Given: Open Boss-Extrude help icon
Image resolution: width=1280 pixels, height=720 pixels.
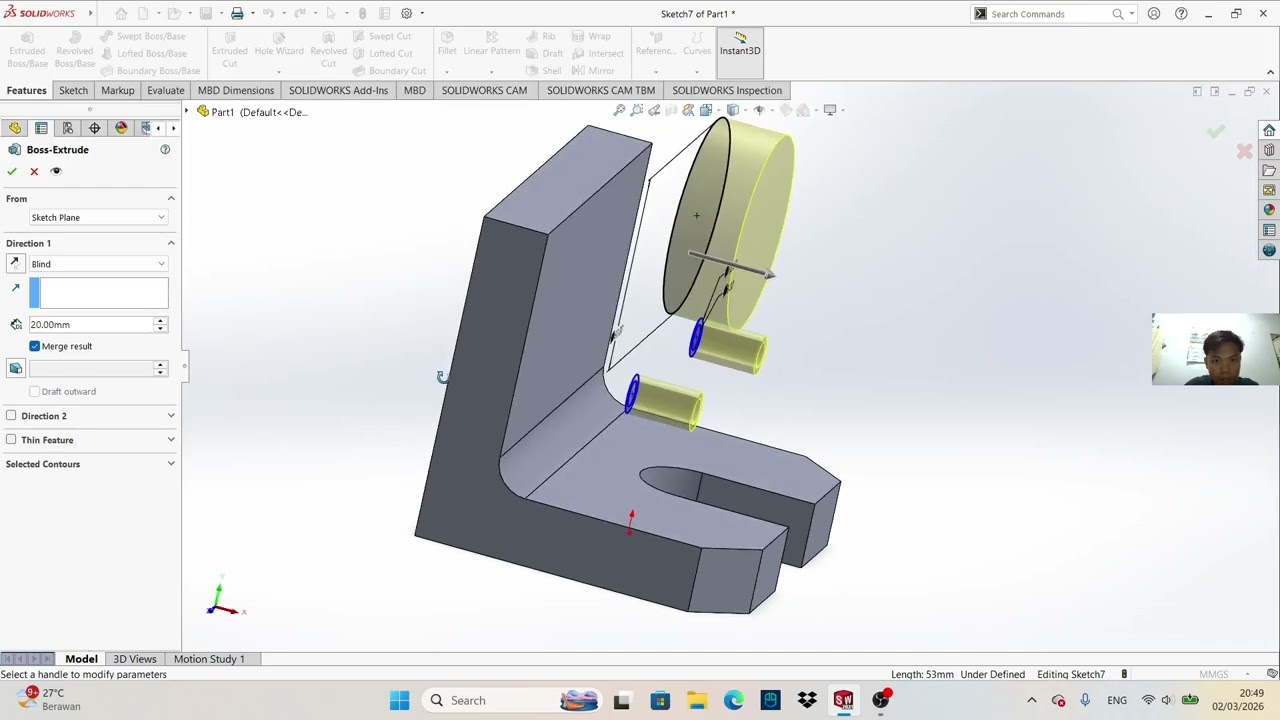Looking at the screenshot, I should click(x=165, y=150).
